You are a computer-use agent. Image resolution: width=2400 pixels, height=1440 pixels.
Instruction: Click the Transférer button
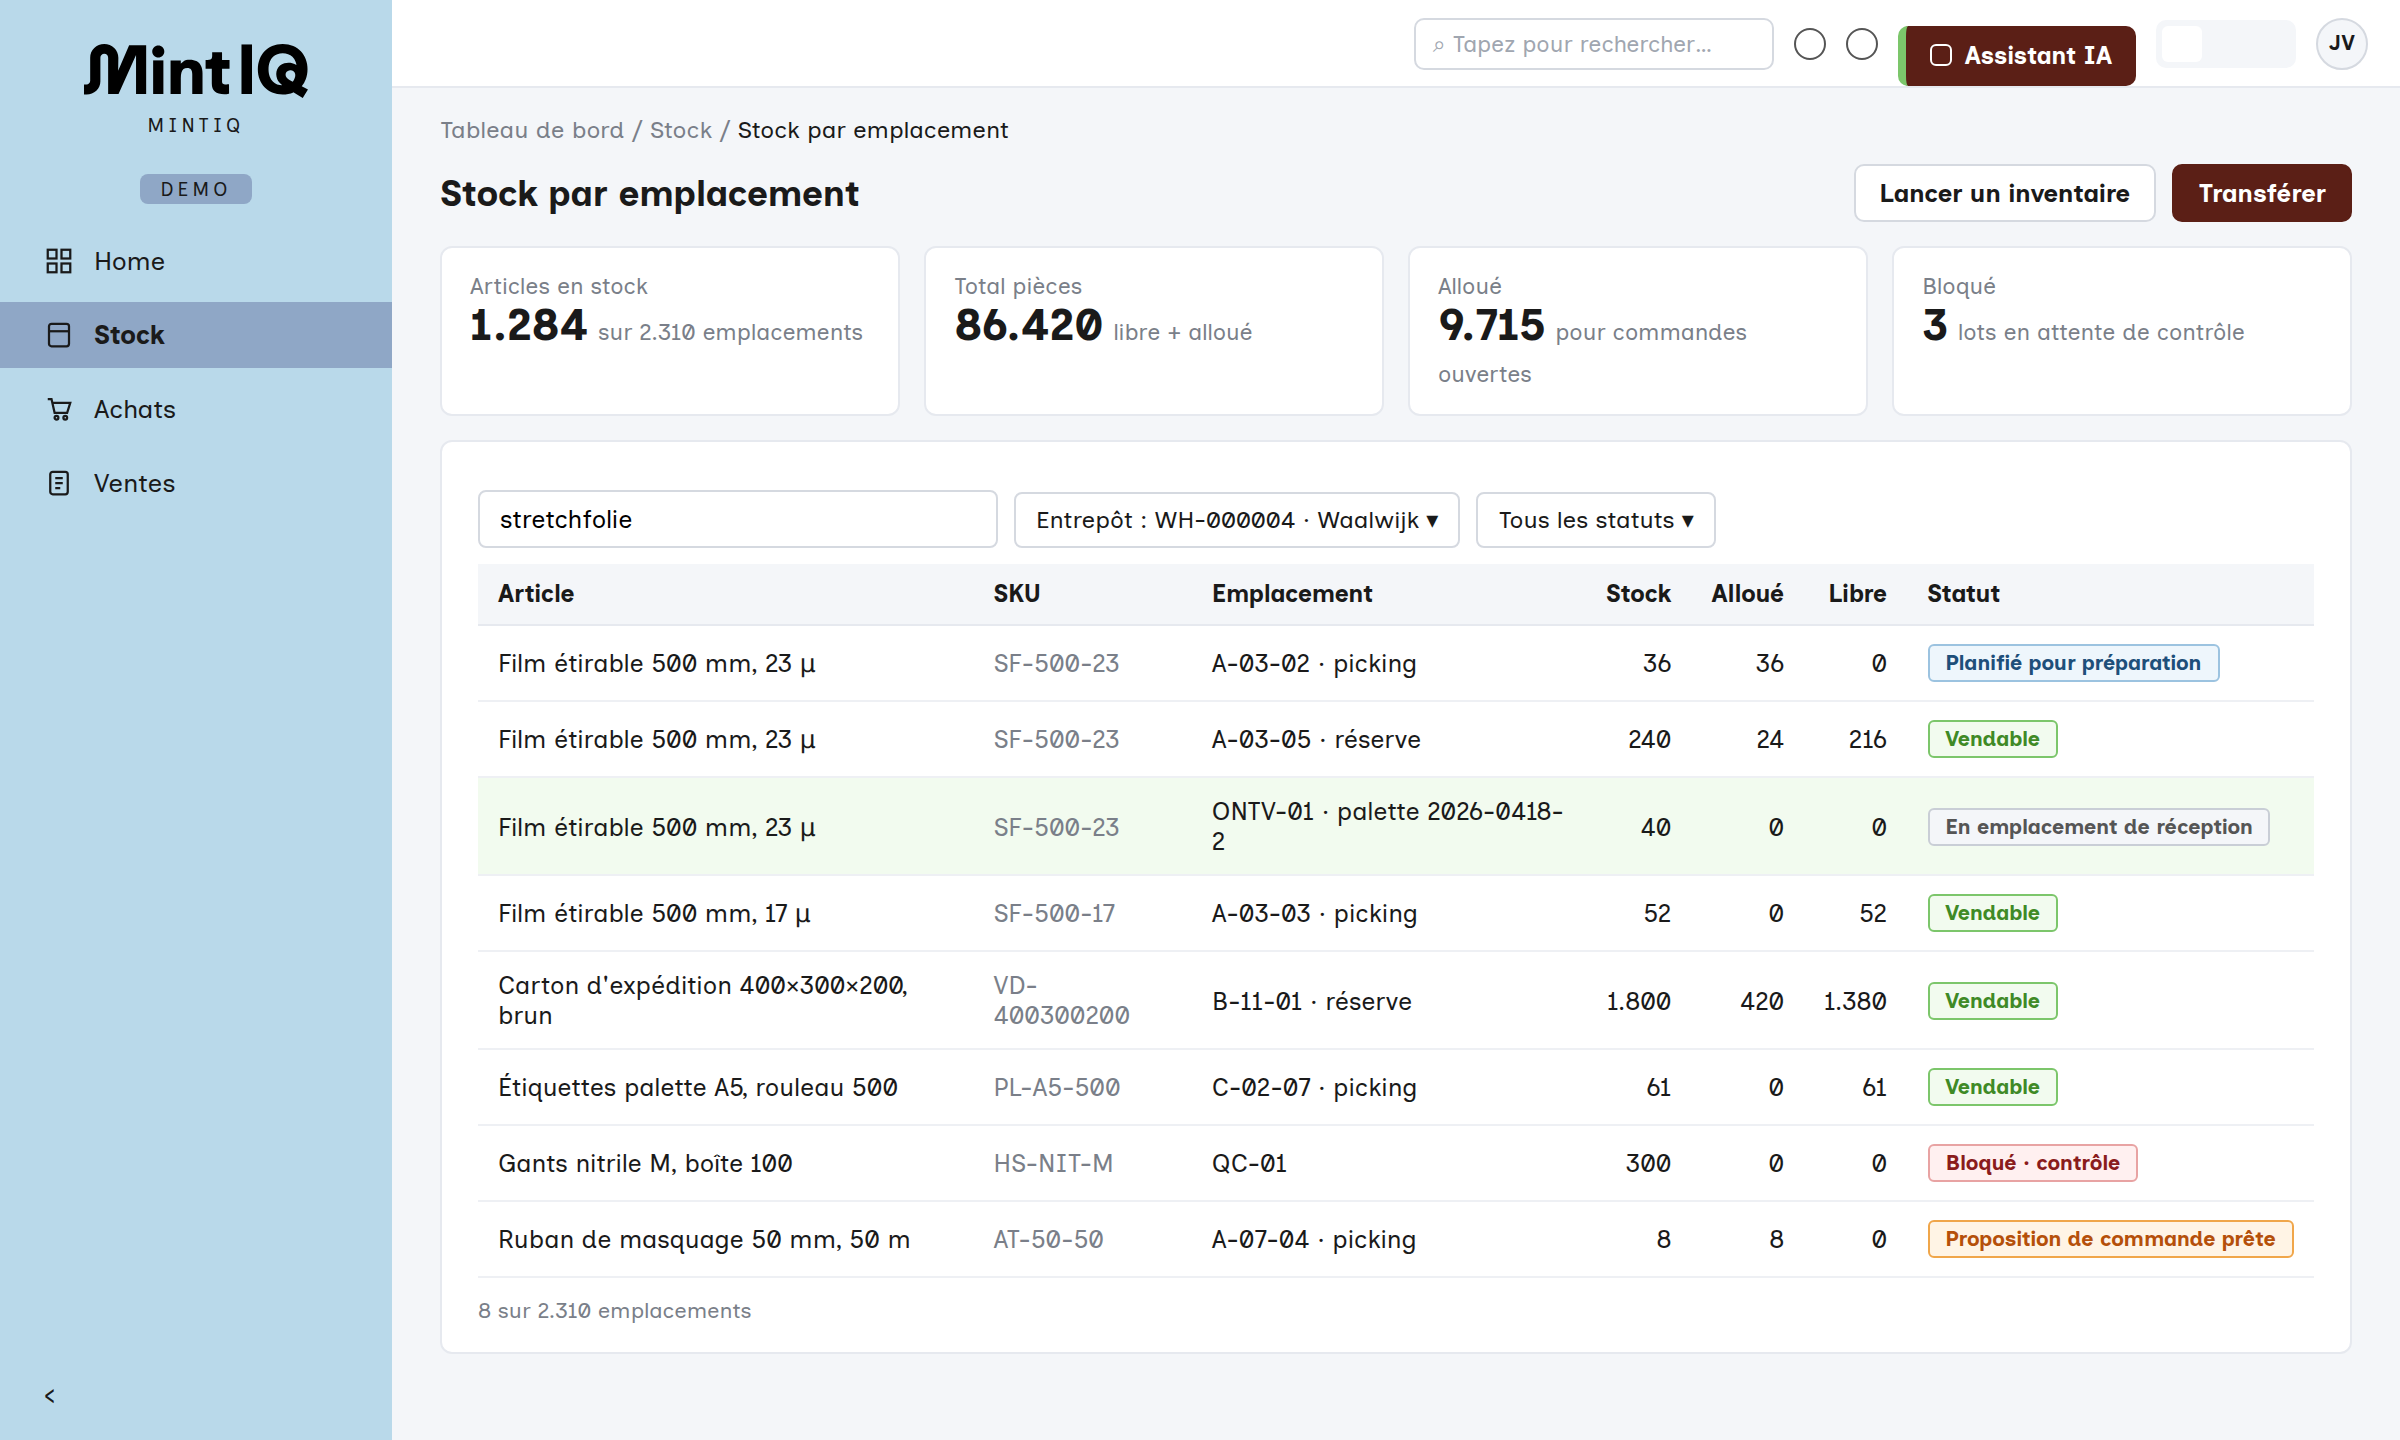2262,193
